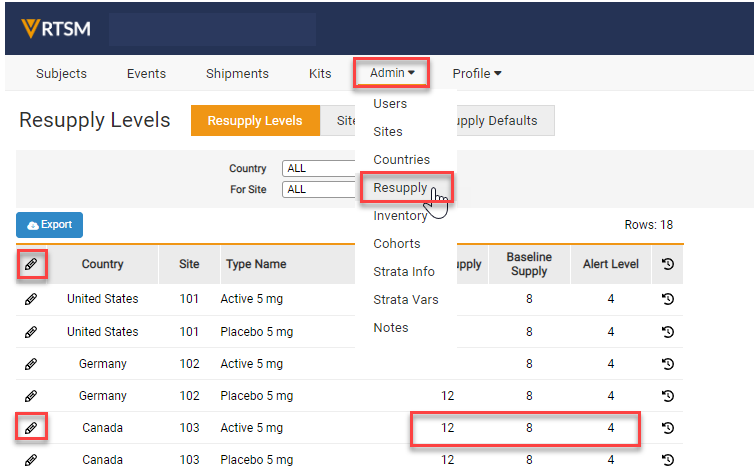Viewport: 754px width, 474px height.
Task: Choose Inventory in the Admin menu
Action: (x=400, y=216)
